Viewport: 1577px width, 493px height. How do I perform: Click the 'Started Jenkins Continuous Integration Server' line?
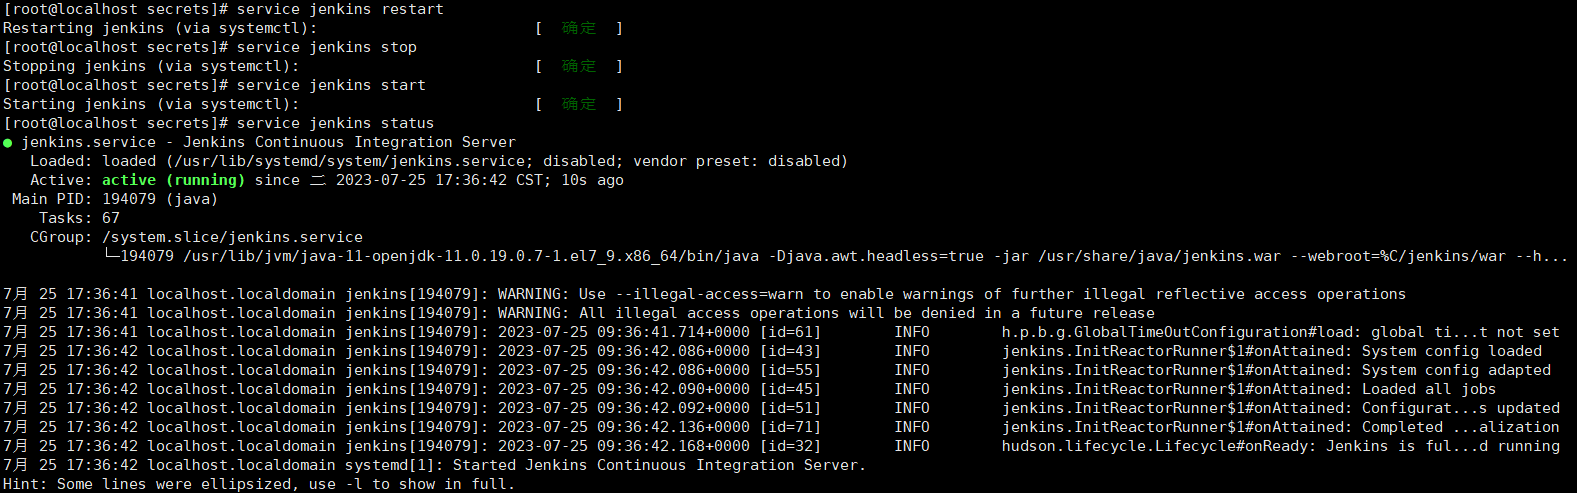[659, 465]
